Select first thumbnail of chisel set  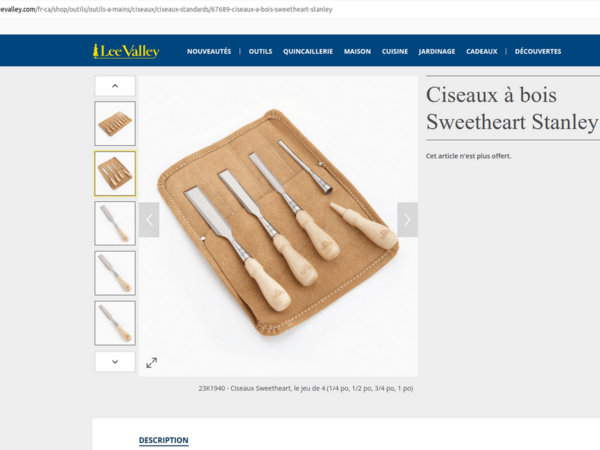pyautogui.click(x=115, y=124)
